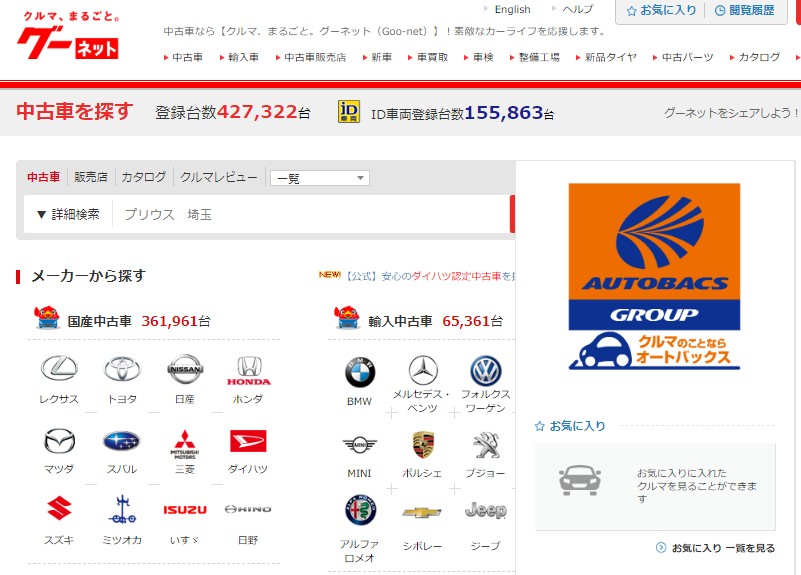
Task: Open 閲覧履歴 browsing history
Action: [x=745, y=10]
